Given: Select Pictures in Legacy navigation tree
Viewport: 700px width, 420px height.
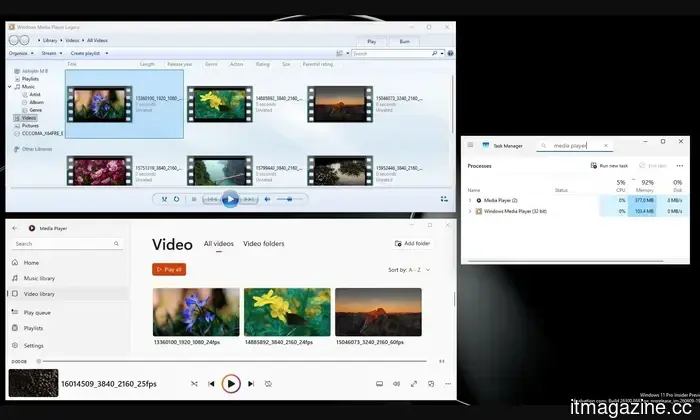Looking at the screenshot, I should click(30, 126).
